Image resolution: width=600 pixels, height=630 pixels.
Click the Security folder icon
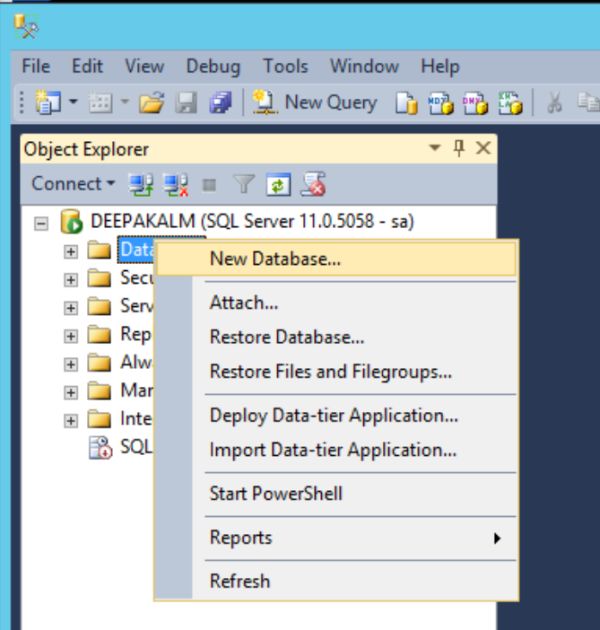[x=99, y=278]
